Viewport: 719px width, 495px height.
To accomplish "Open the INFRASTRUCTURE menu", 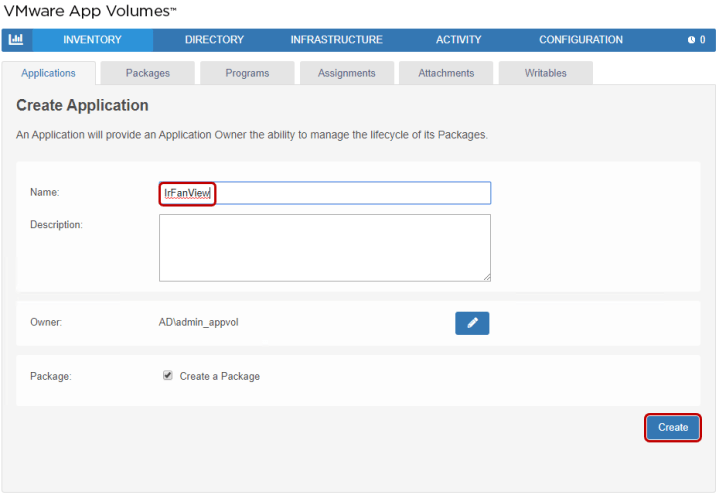I will pyautogui.click(x=336, y=40).
